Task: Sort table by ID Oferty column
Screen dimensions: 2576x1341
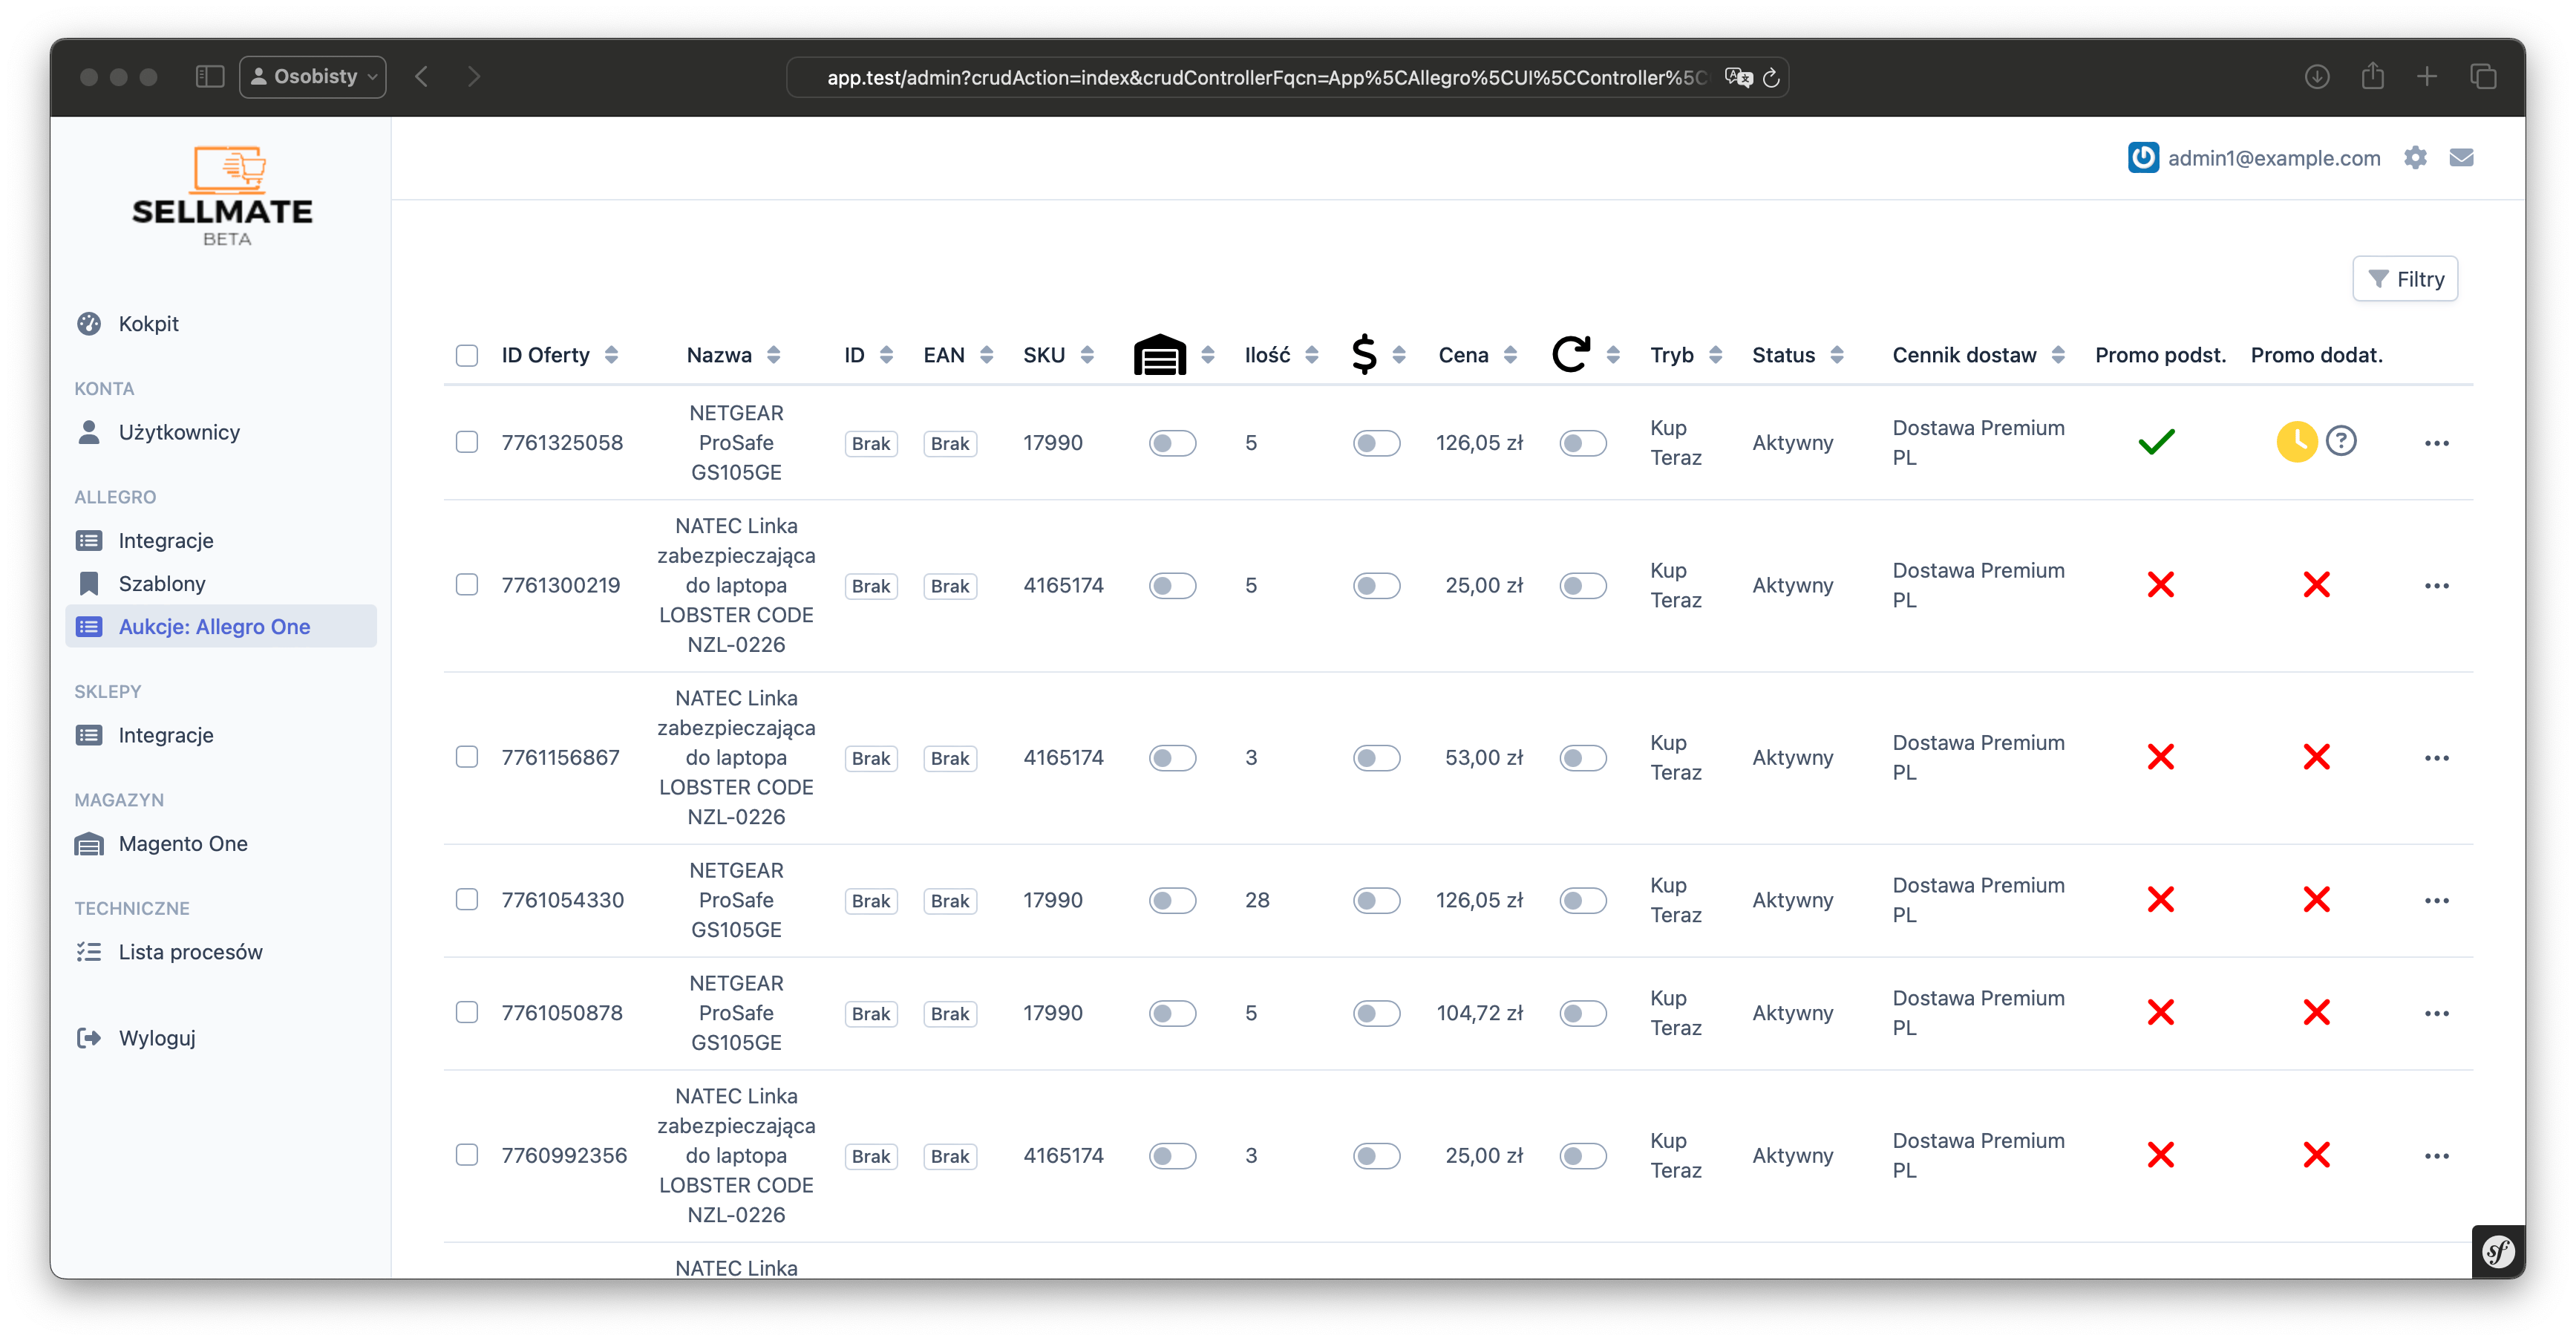Action: point(559,355)
